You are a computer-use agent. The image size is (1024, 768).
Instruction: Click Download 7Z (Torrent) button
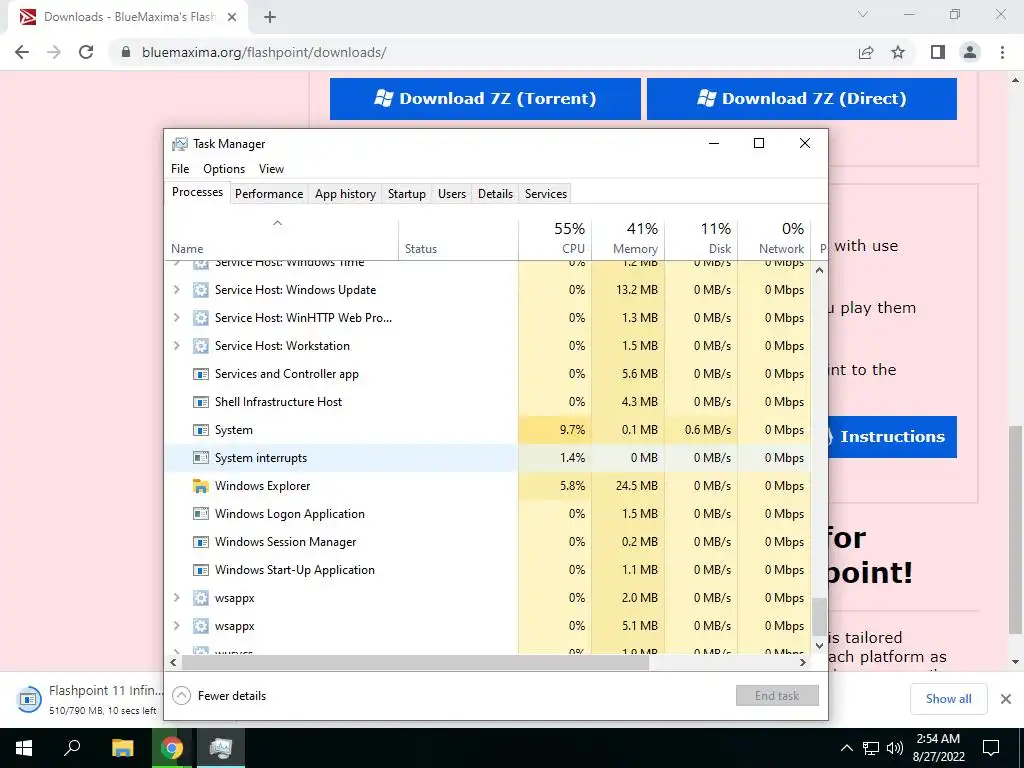(x=485, y=99)
